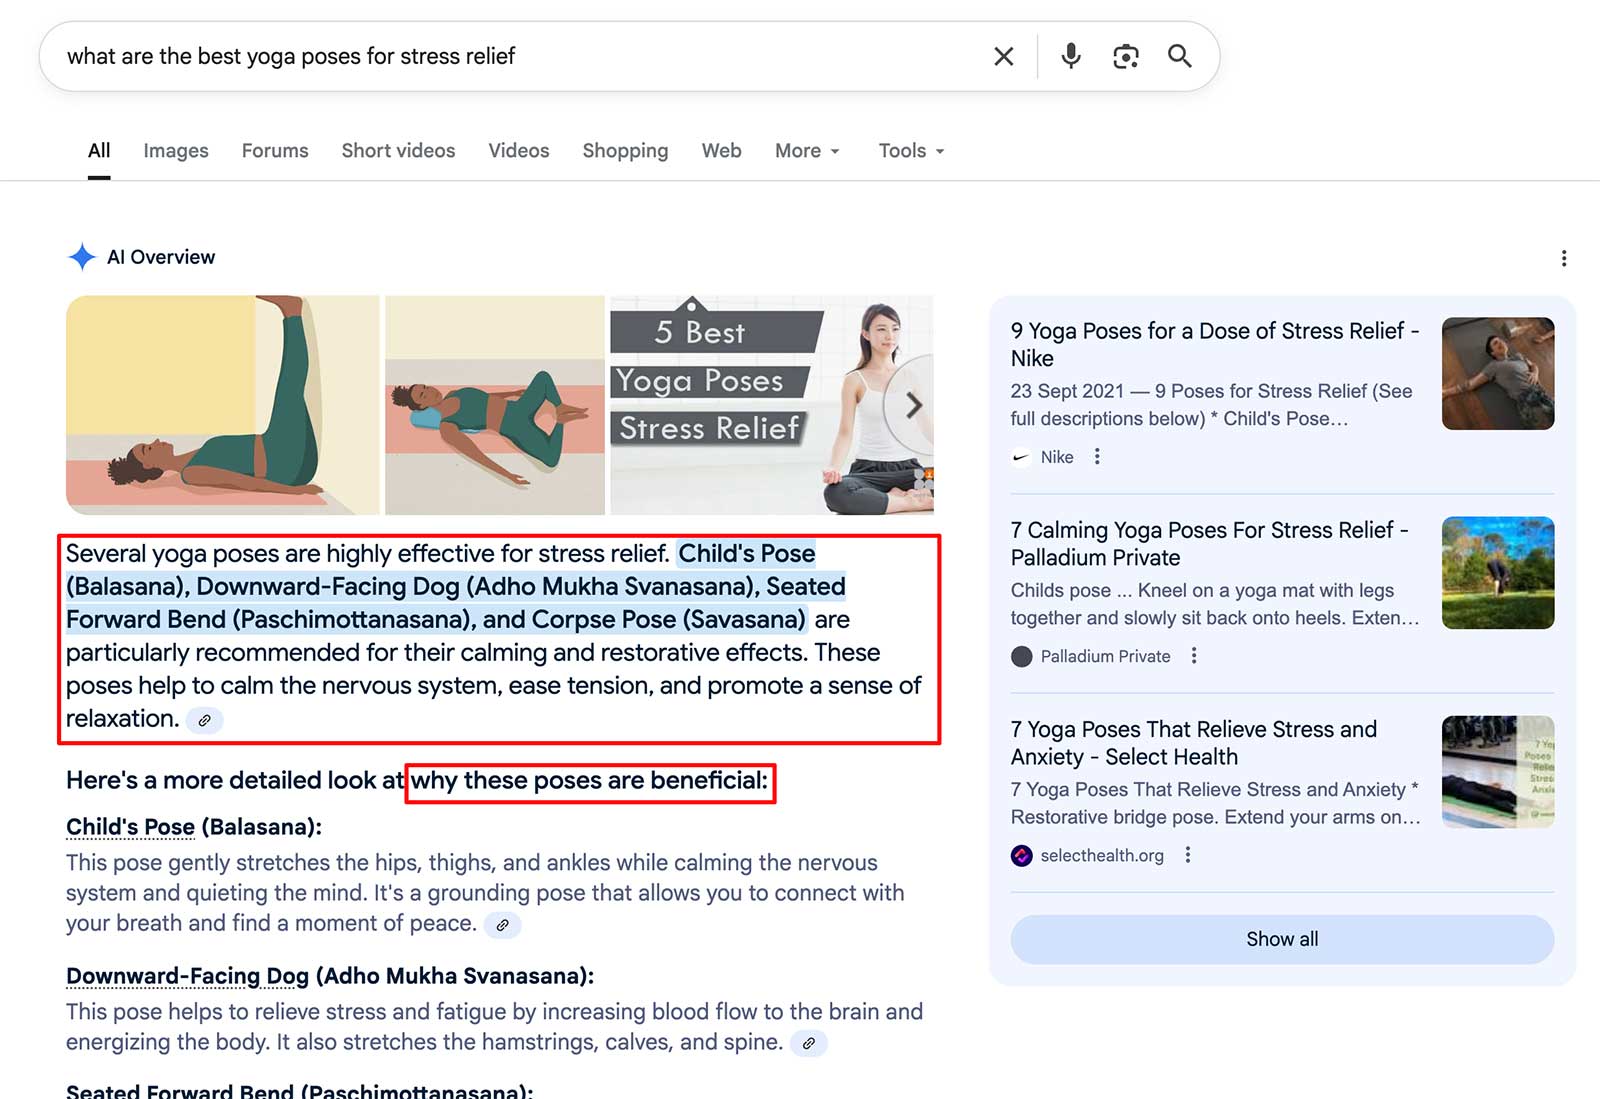Open options menu beside selecthealth.org
1600x1099 pixels.
[x=1187, y=855]
